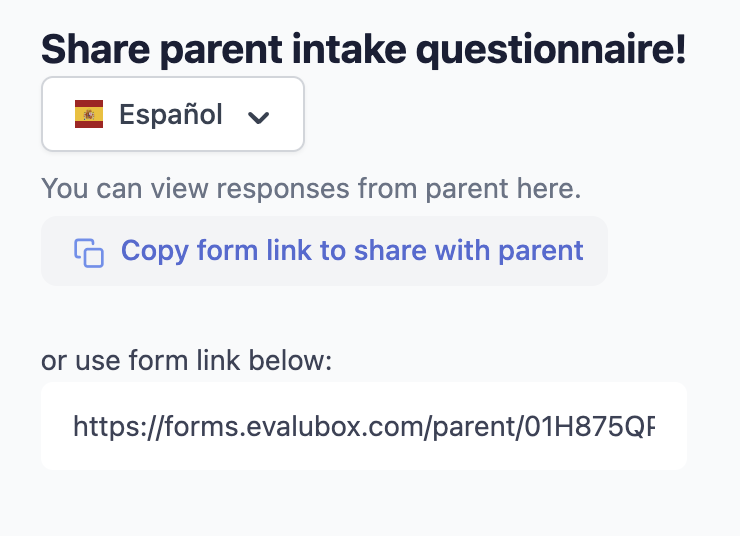Focus the parent form URL text box

(x=363, y=426)
